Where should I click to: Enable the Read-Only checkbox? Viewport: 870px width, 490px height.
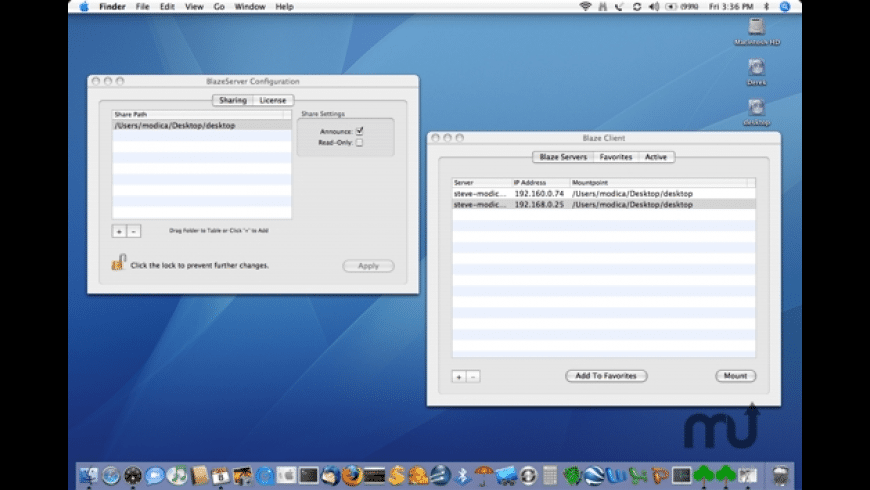tap(360, 143)
